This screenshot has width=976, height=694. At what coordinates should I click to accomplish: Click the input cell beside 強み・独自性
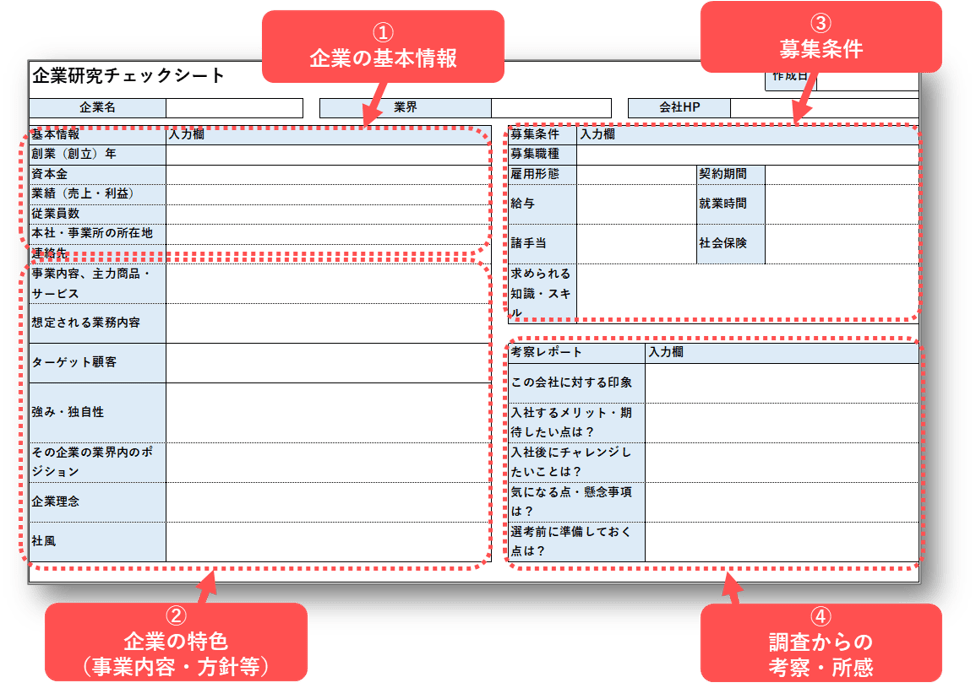click(328, 413)
